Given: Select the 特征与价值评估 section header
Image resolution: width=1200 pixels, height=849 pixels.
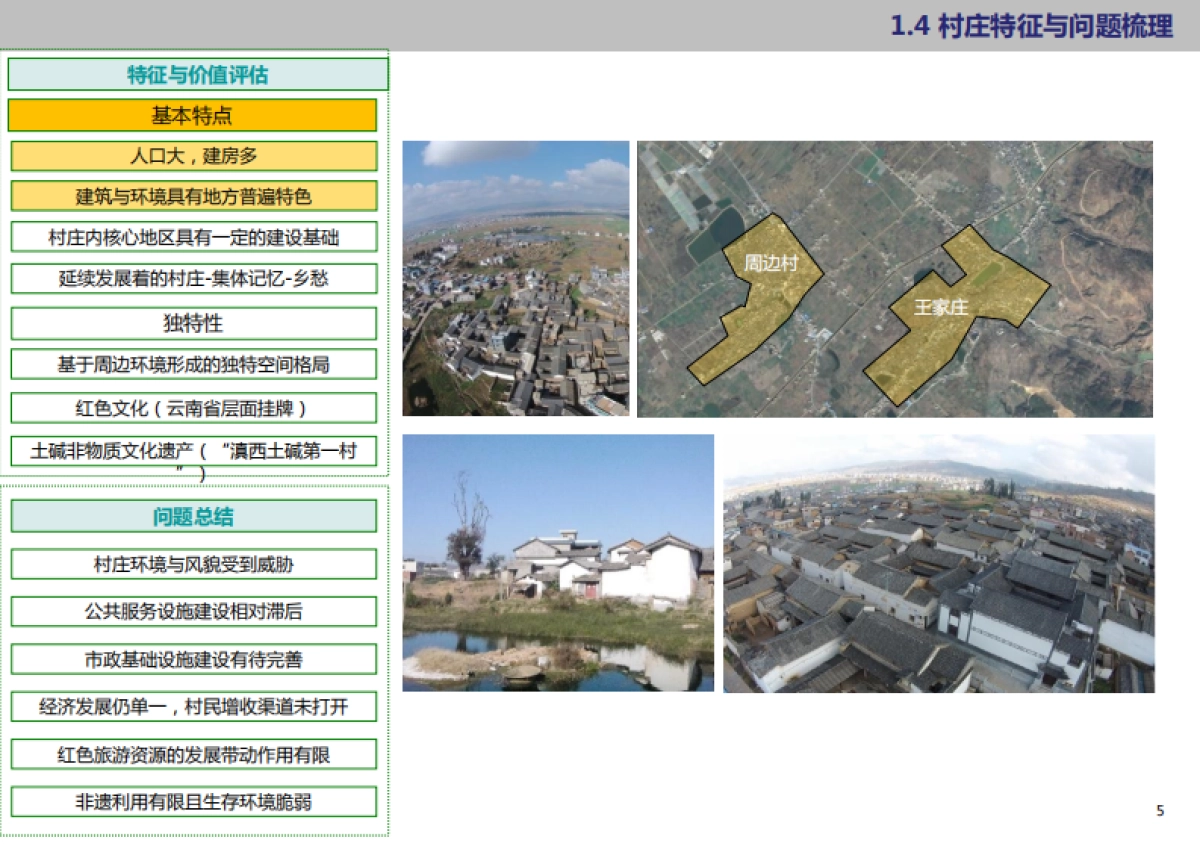Looking at the screenshot, I should (194, 74).
